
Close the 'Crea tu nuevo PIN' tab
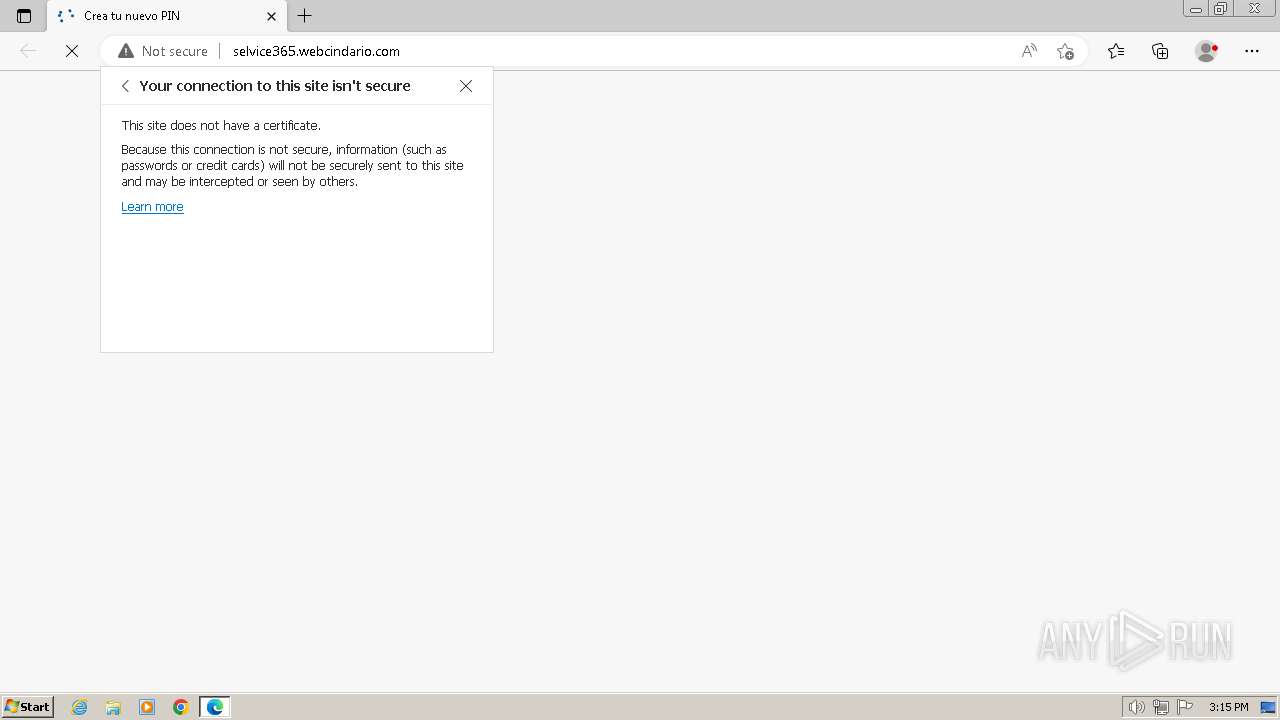click(271, 16)
